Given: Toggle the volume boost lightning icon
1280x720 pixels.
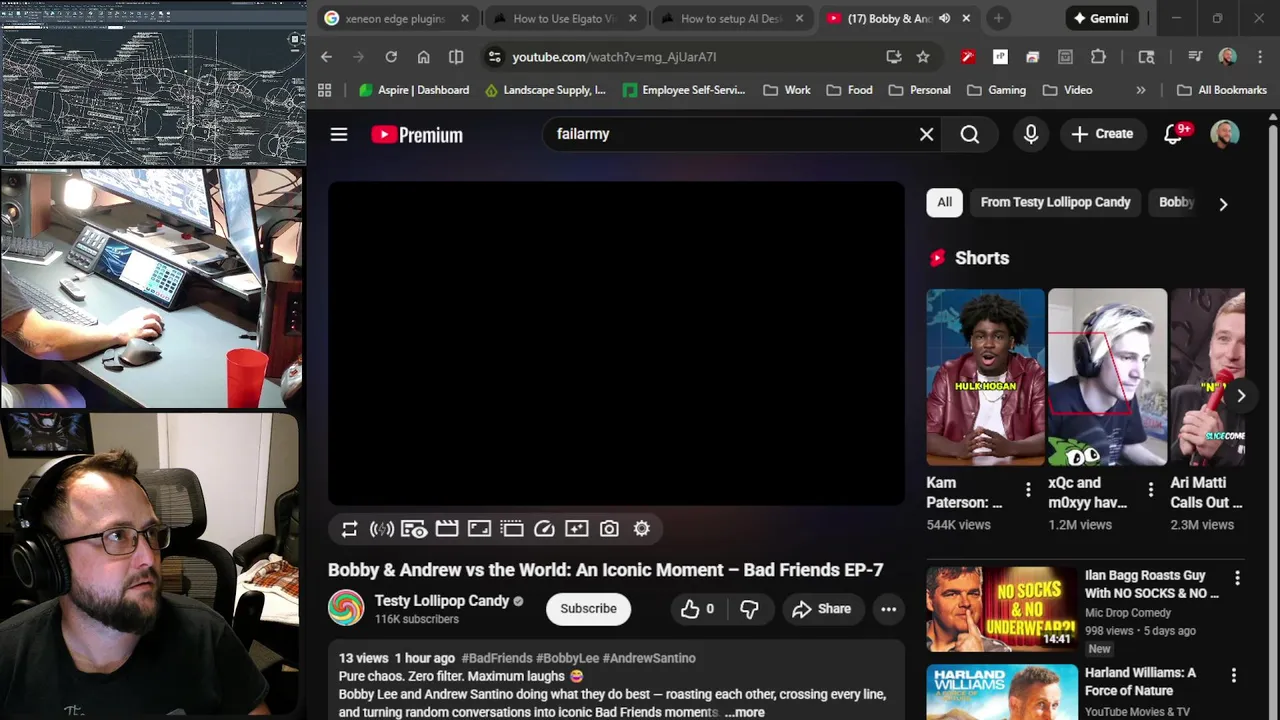Looking at the screenshot, I should (382, 529).
